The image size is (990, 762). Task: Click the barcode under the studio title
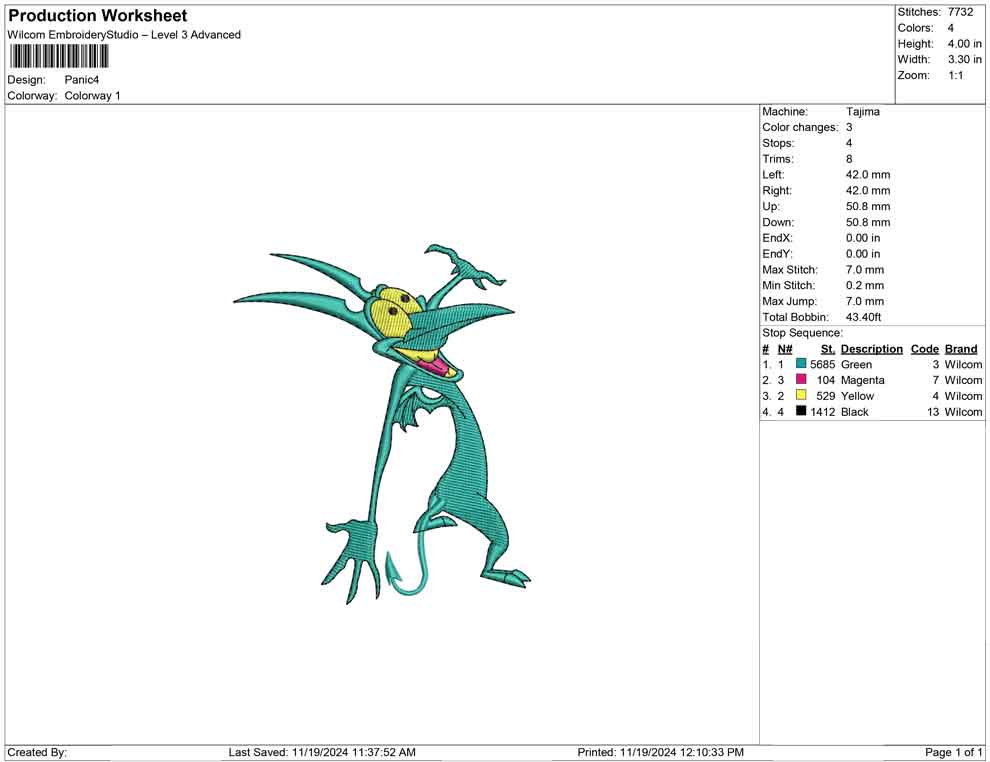[x=59, y=57]
